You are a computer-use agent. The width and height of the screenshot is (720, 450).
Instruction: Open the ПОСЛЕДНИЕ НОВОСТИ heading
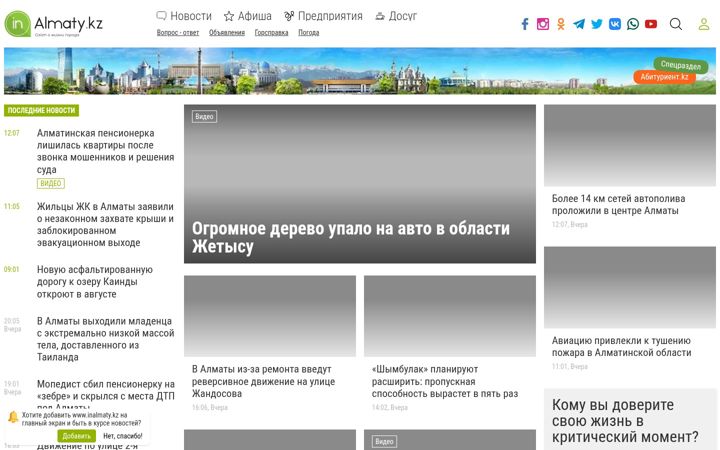[41, 110]
